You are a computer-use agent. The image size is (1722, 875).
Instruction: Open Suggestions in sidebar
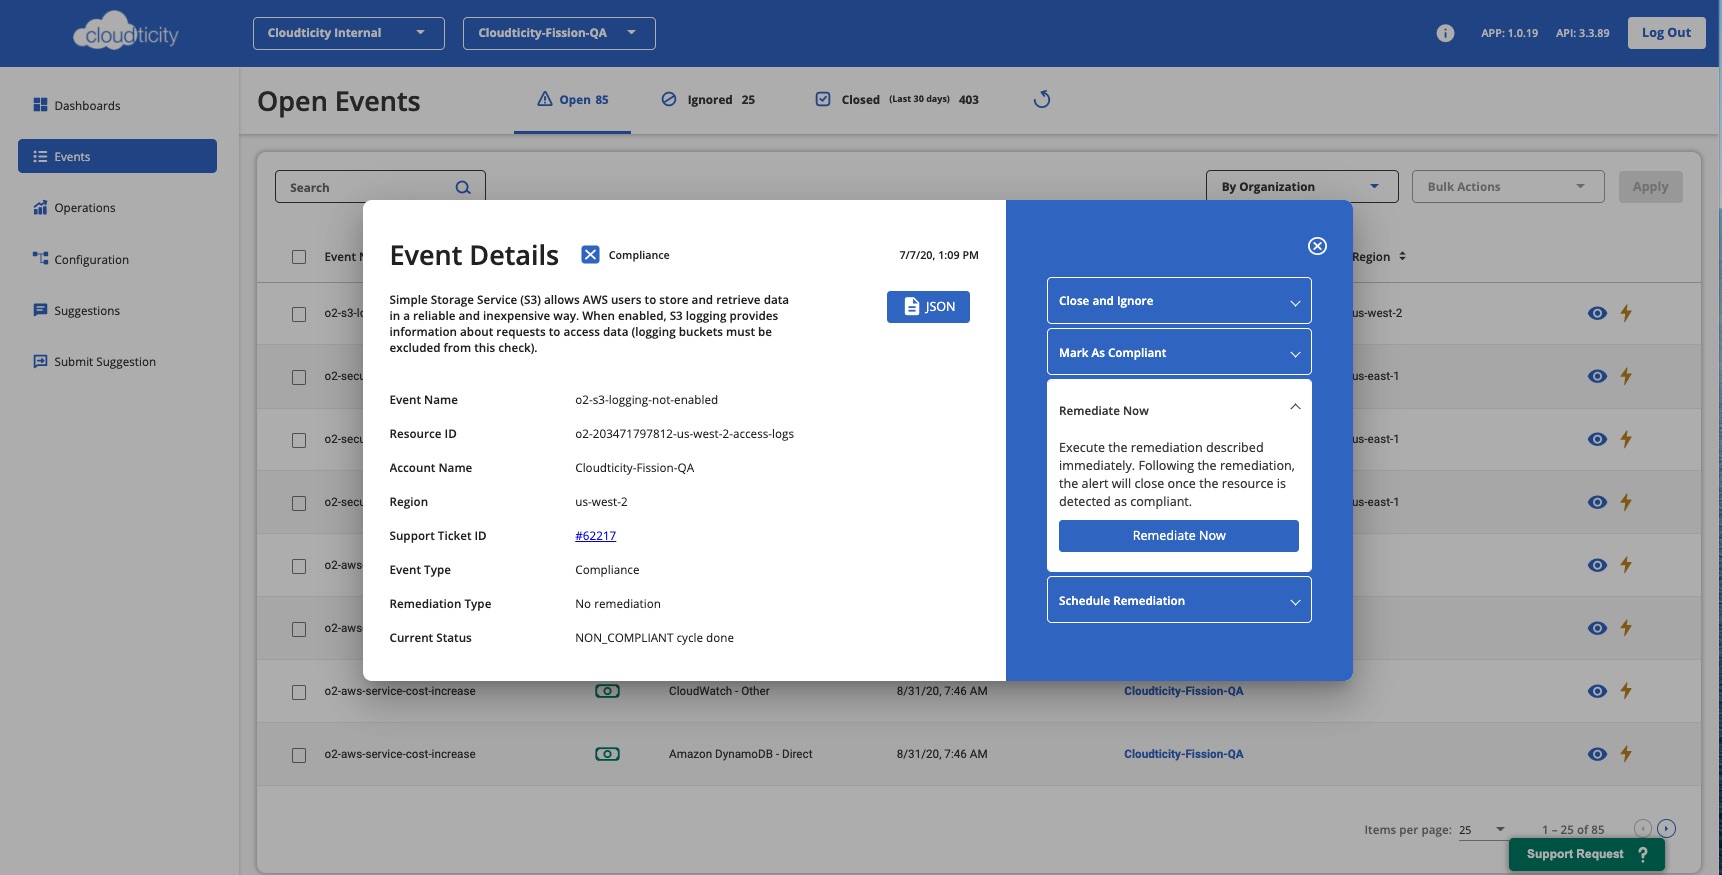[x=118, y=310]
